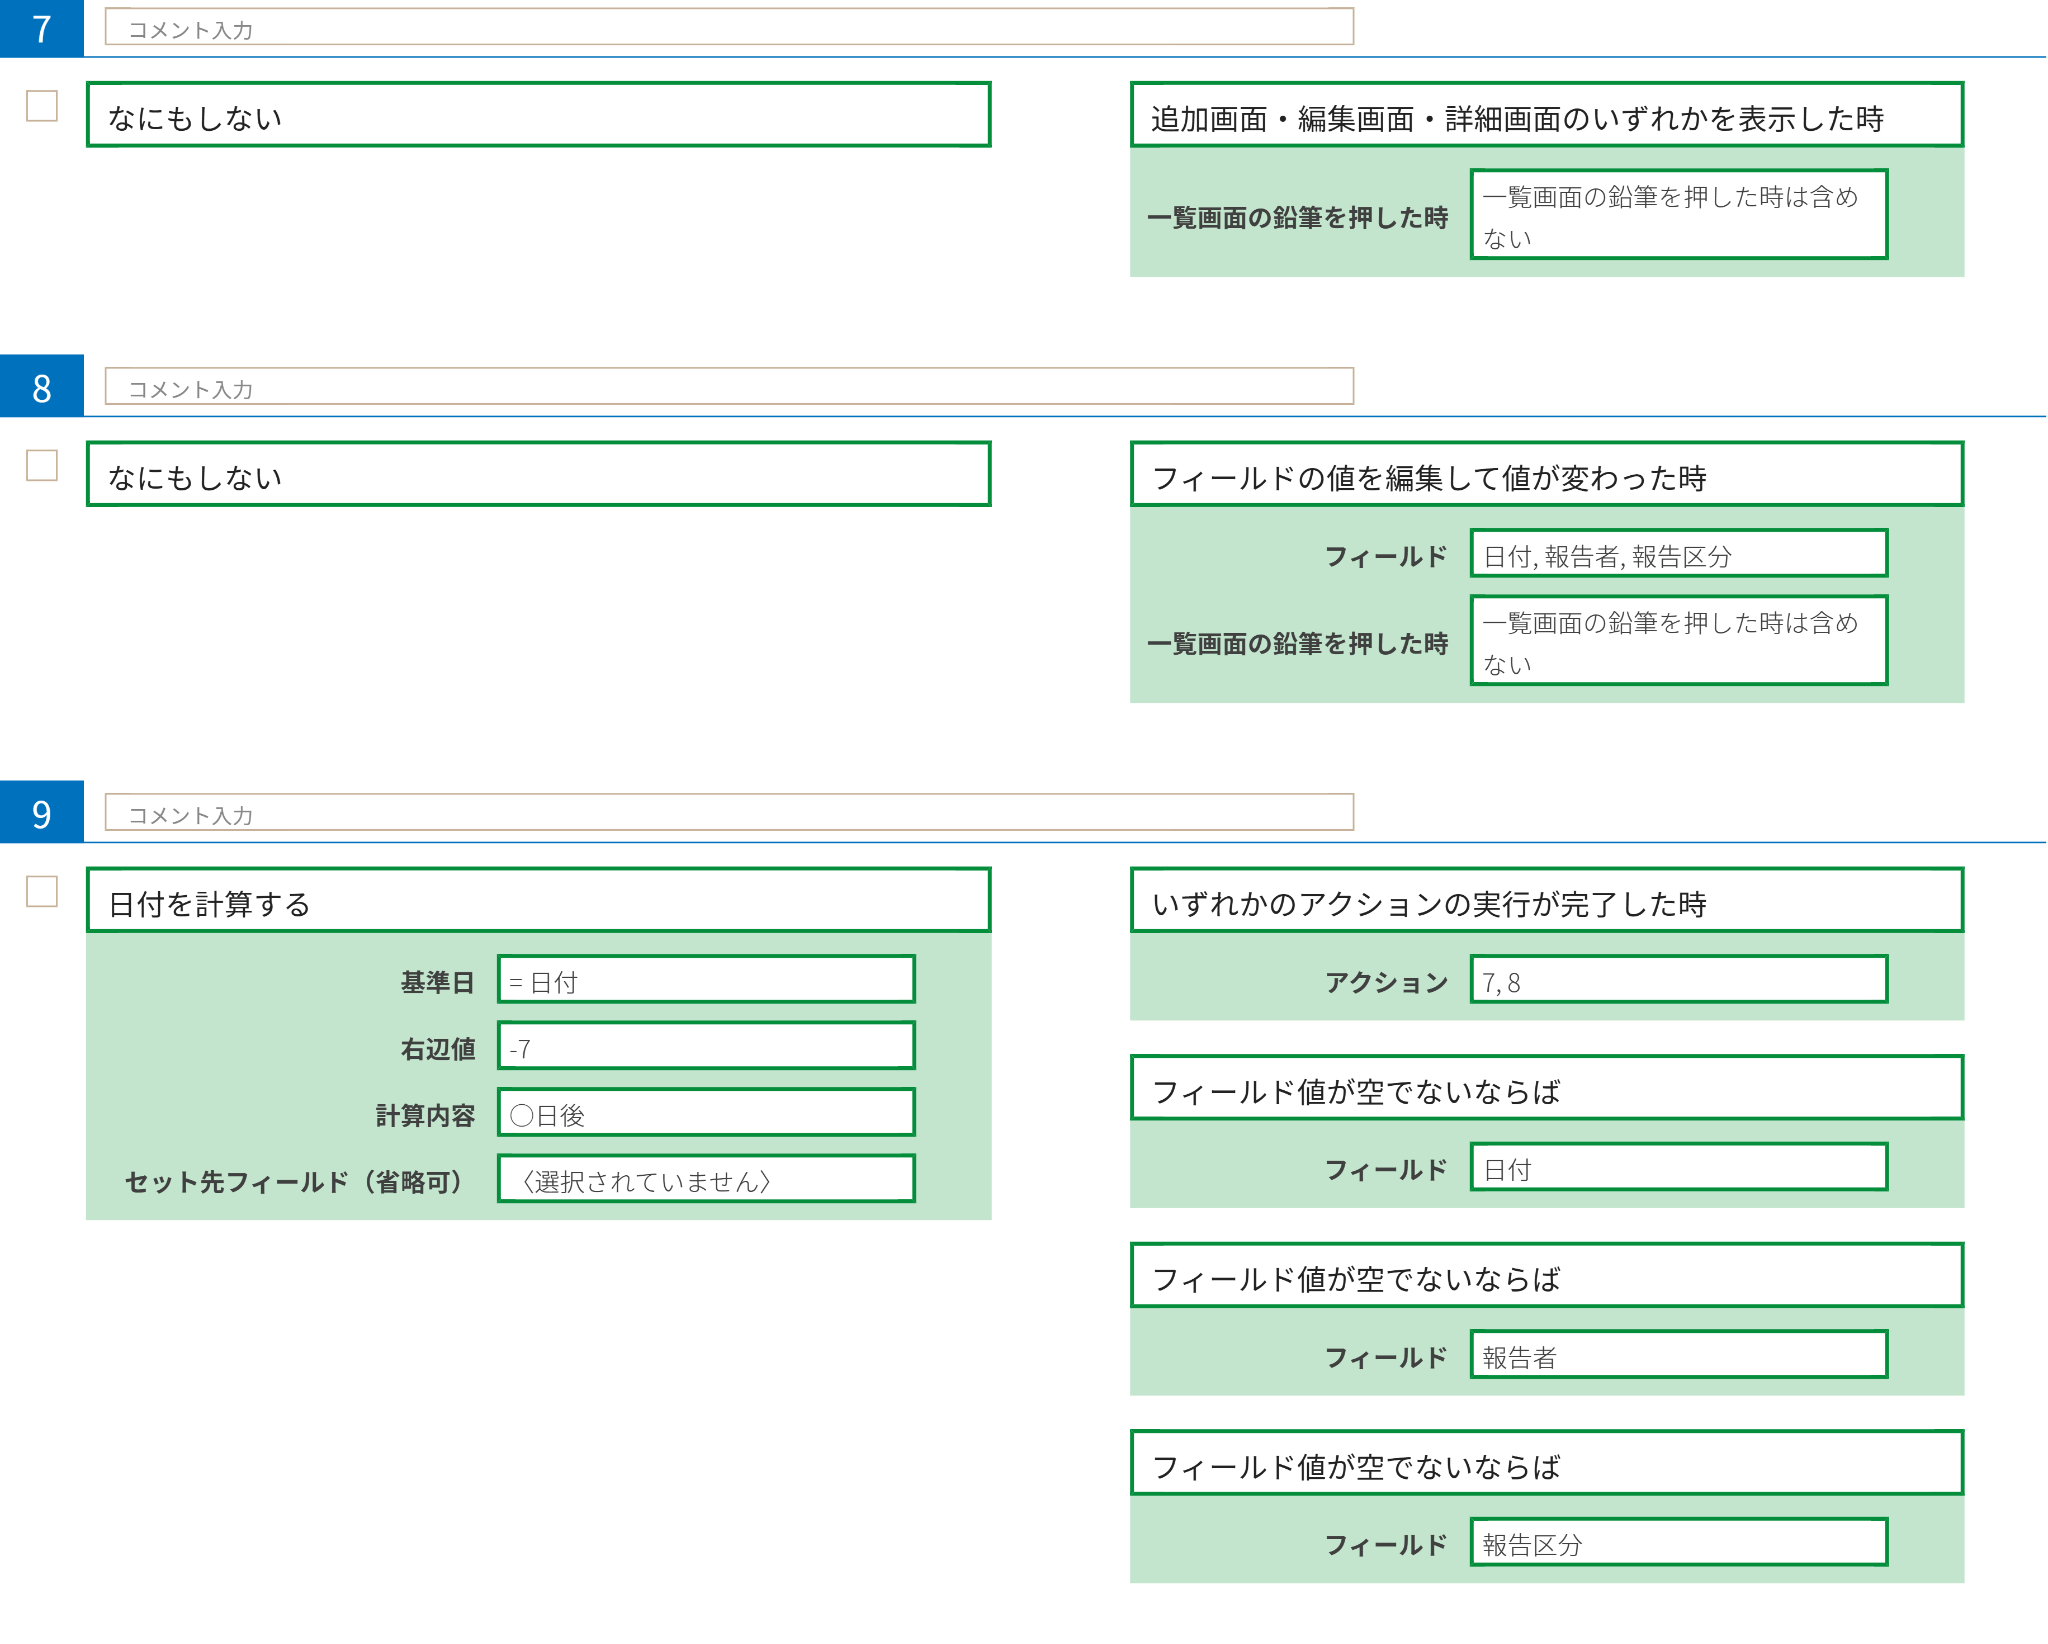
Task: Click the '日付, 報告者, 報告区分' field box
Action: tap(1678, 554)
